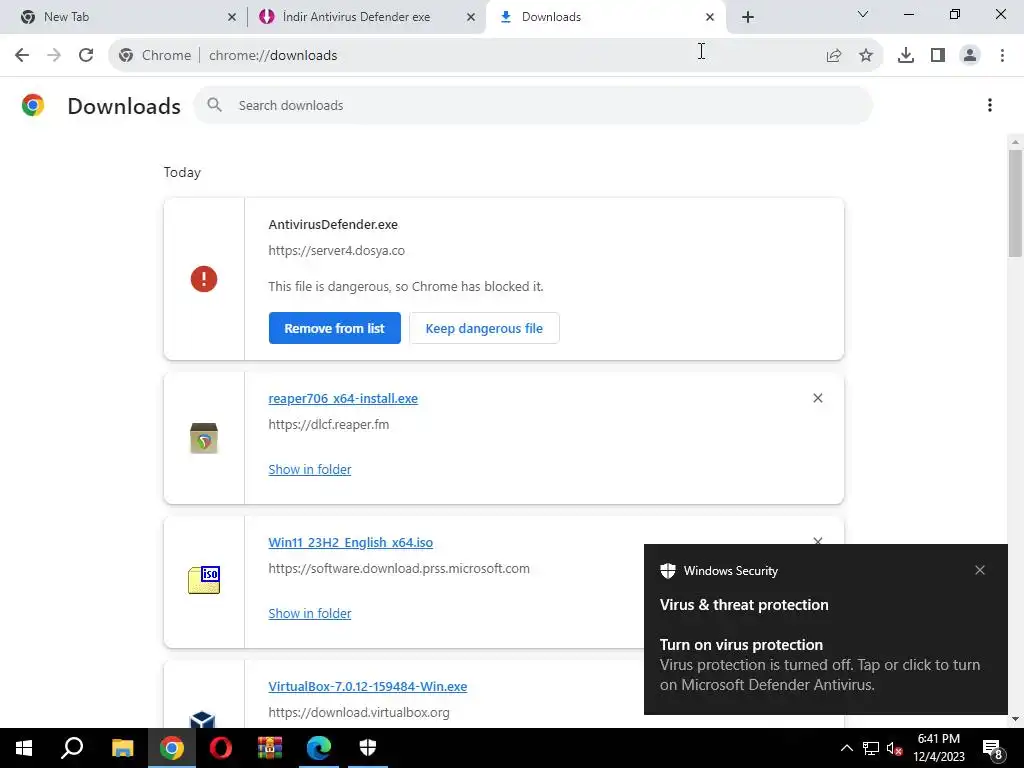The height and width of the screenshot is (768, 1024).
Task: Click the scrollbar down arrow
Action: pyautogui.click(x=1015, y=719)
